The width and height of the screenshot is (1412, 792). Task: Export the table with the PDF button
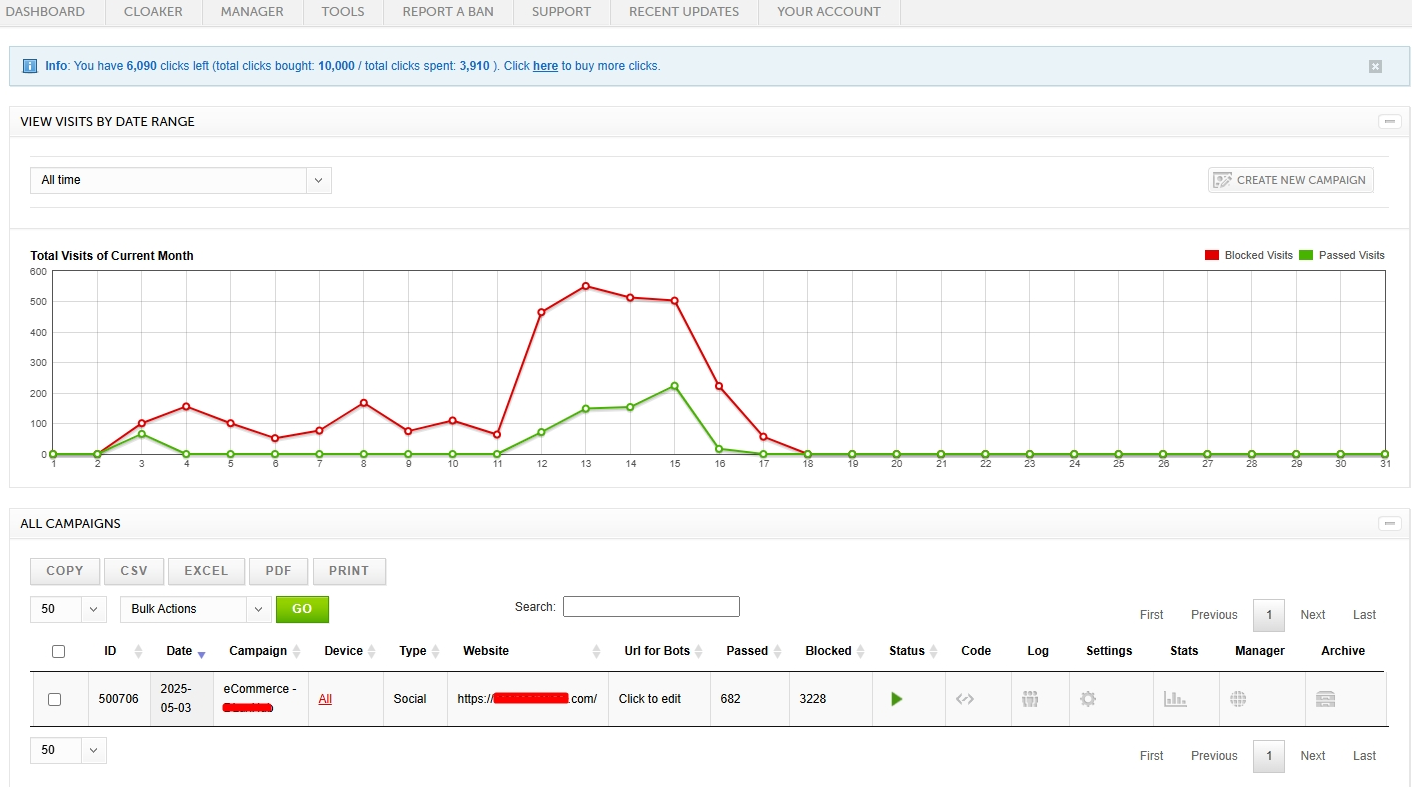(x=278, y=571)
